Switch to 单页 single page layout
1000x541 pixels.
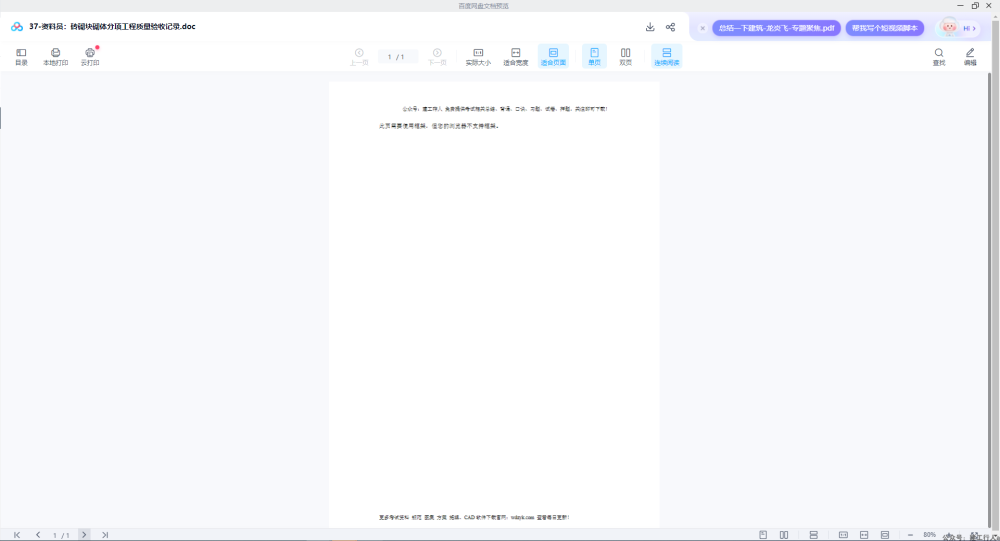click(594, 57)
